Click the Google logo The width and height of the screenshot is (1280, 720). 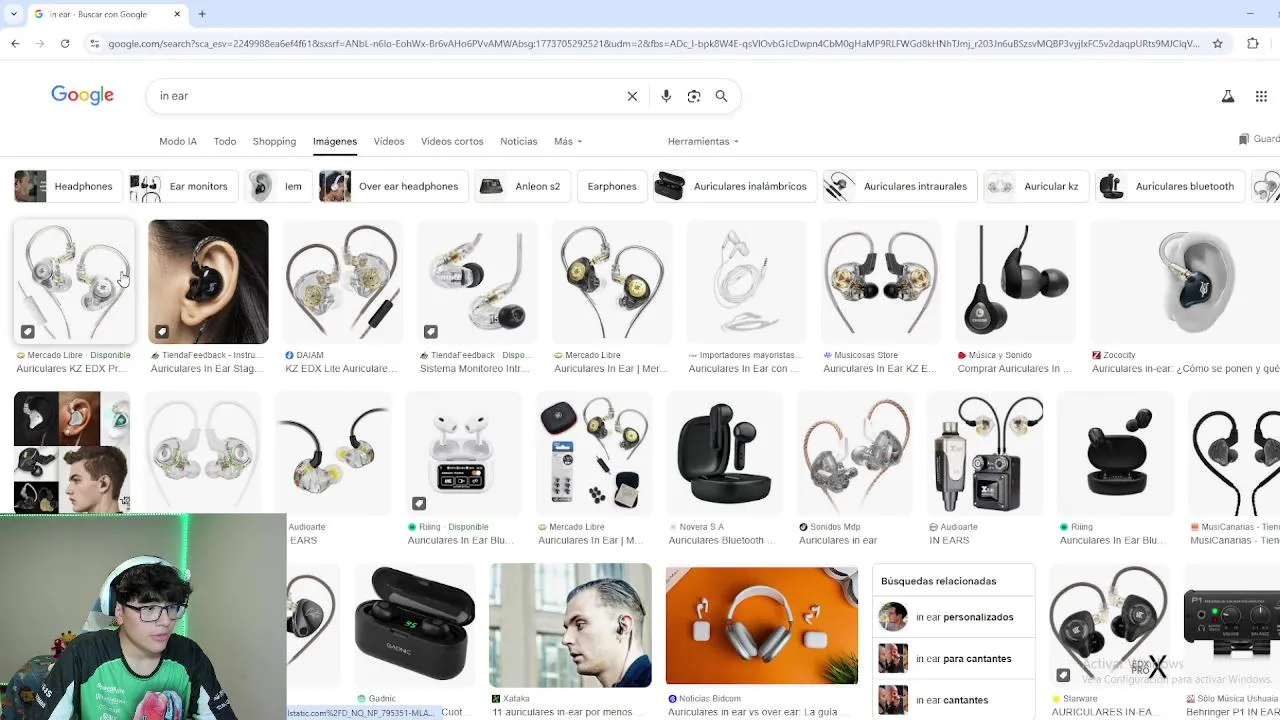click(82, 95)
